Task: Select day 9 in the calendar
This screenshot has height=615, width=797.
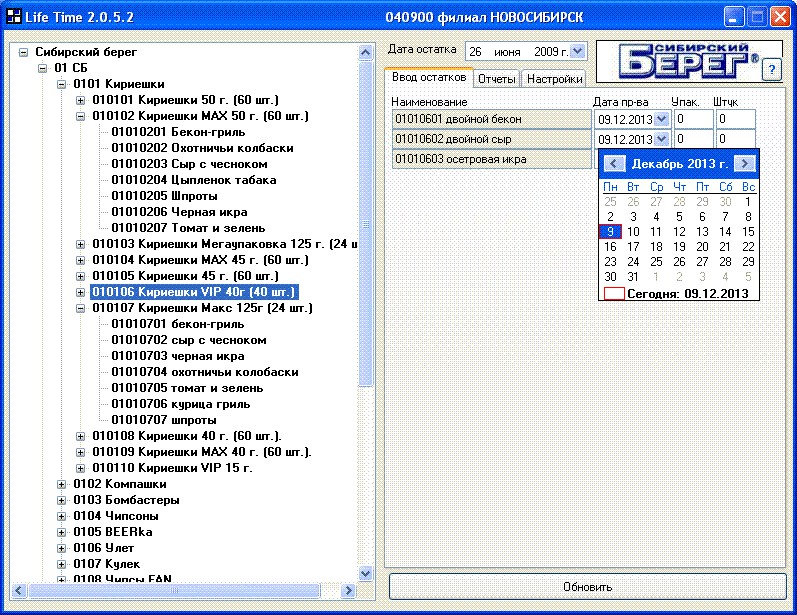Action: point(610,232)
